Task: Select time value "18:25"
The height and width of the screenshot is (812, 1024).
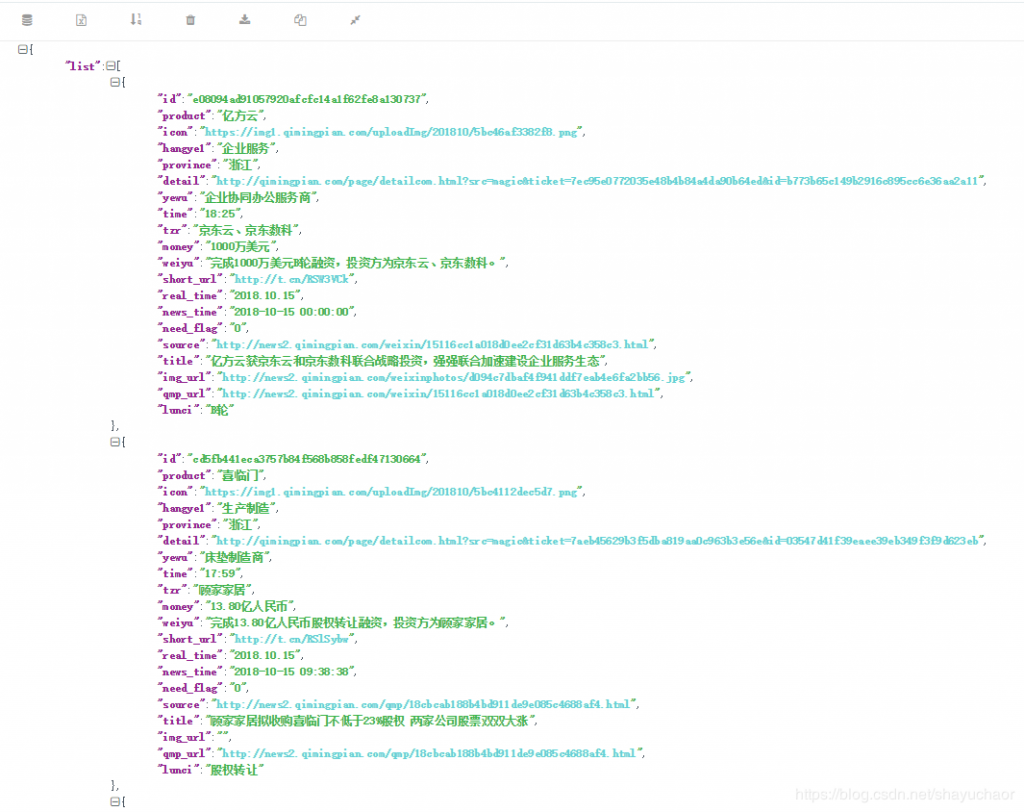Action: 221,214
